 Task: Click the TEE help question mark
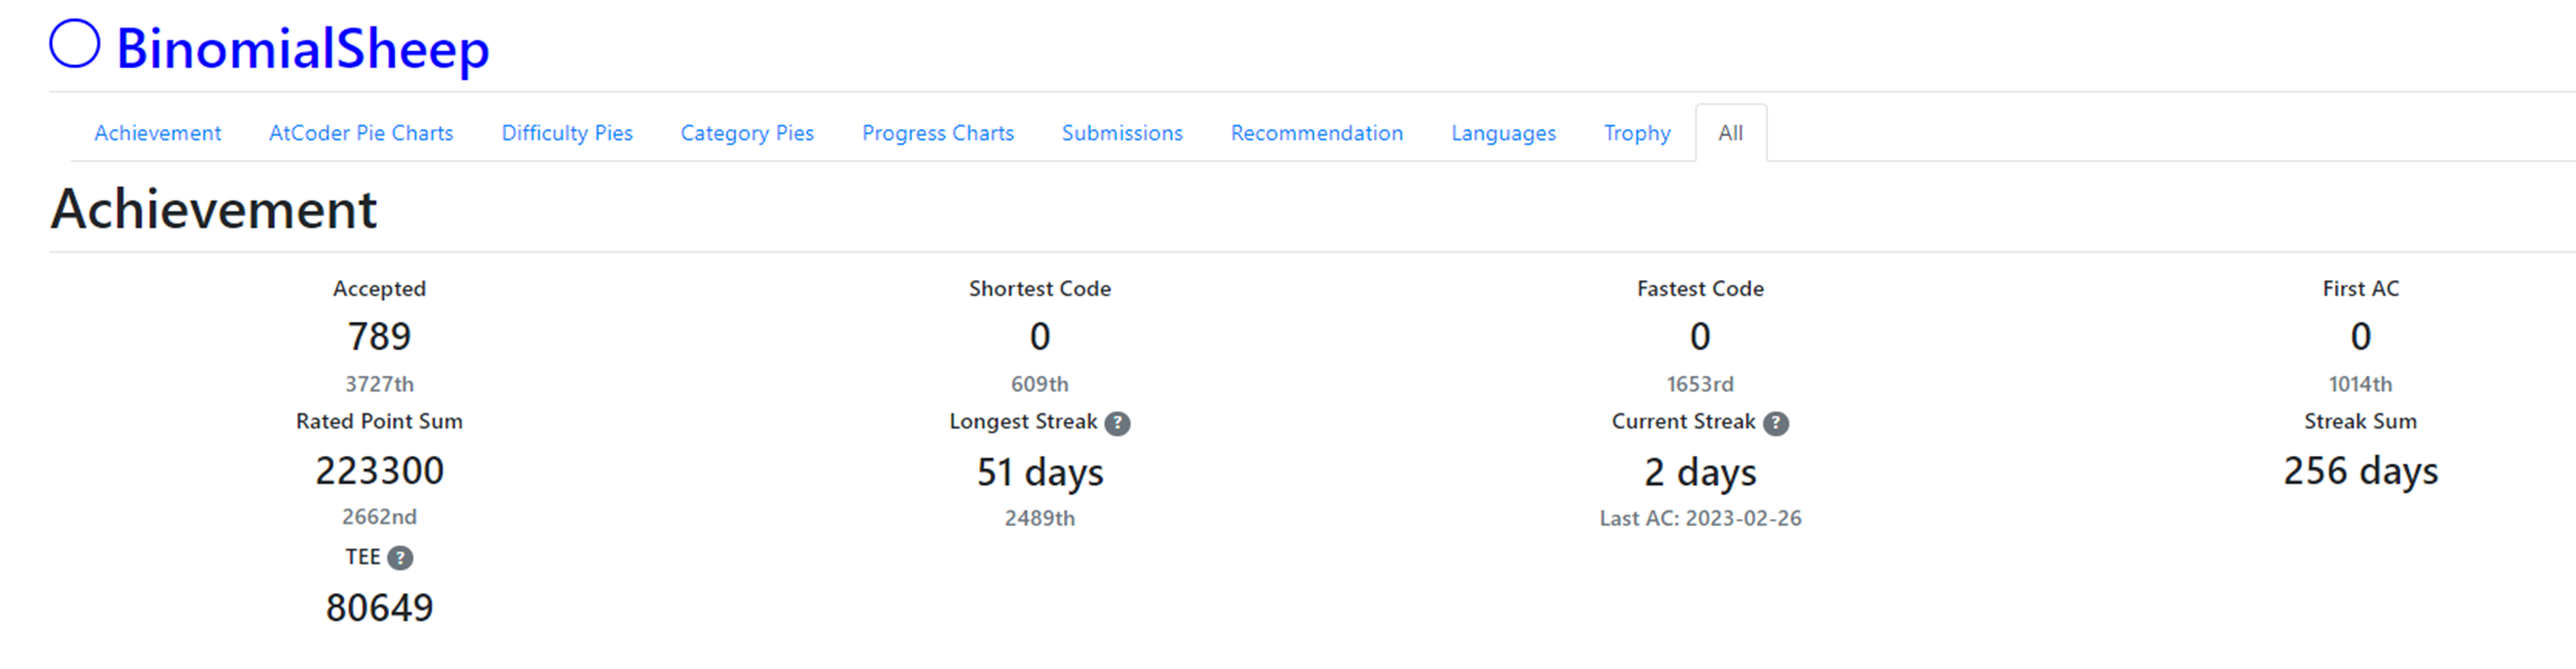400,558
